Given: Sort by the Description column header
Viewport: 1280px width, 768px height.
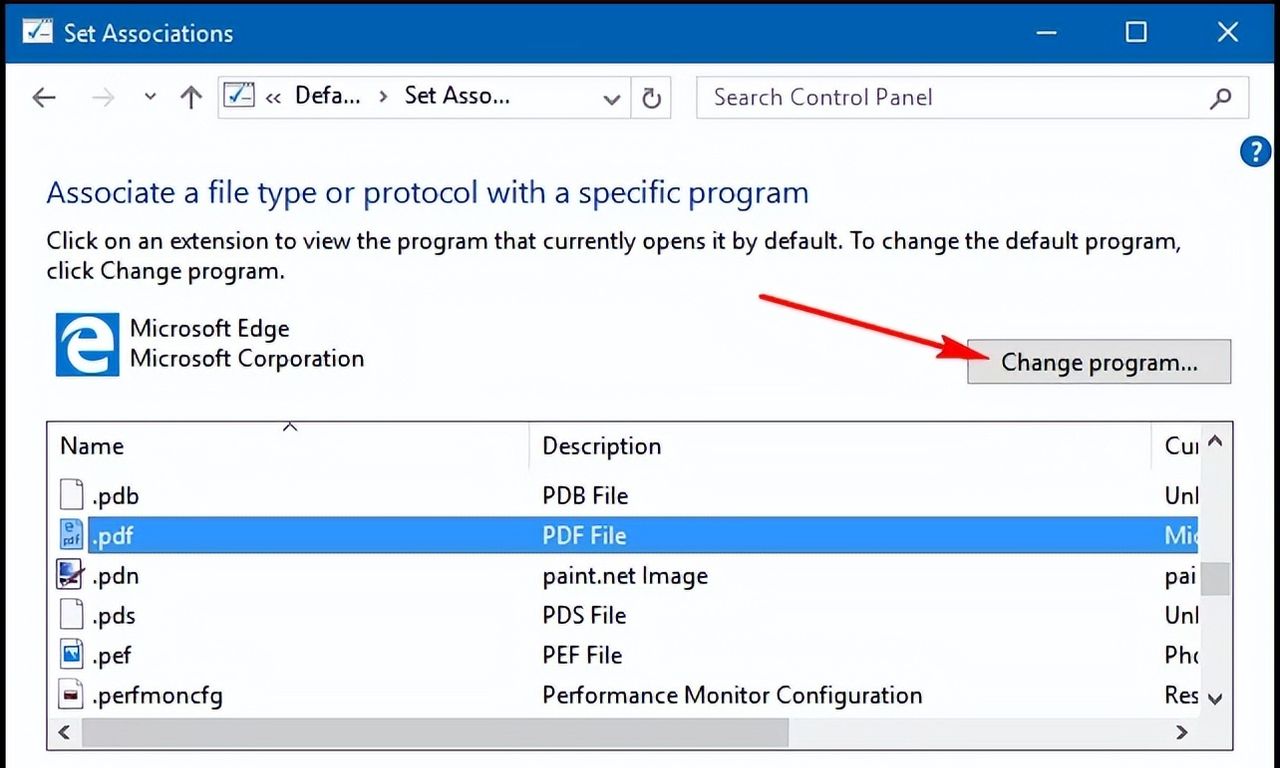Looking at the screenshot, I should tap(601, 446).
